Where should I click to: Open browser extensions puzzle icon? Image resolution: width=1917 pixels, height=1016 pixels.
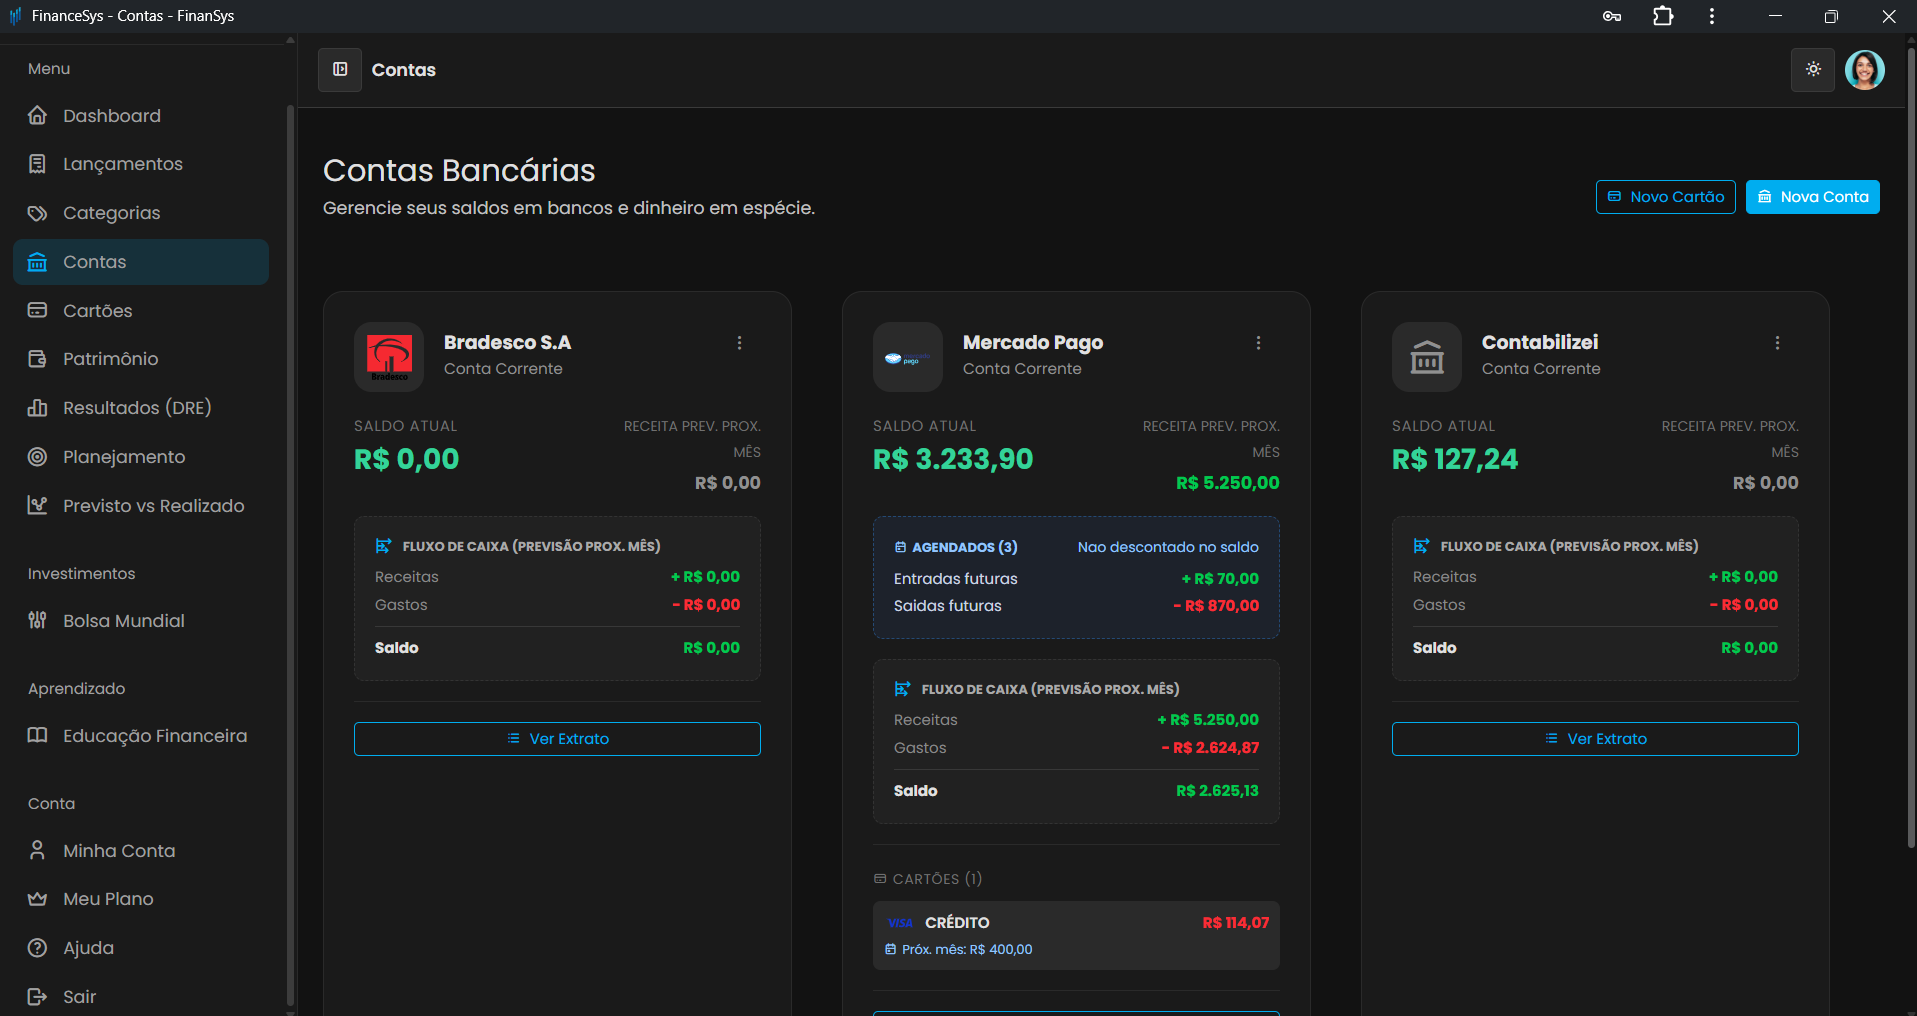click(x=1663, y=16)
